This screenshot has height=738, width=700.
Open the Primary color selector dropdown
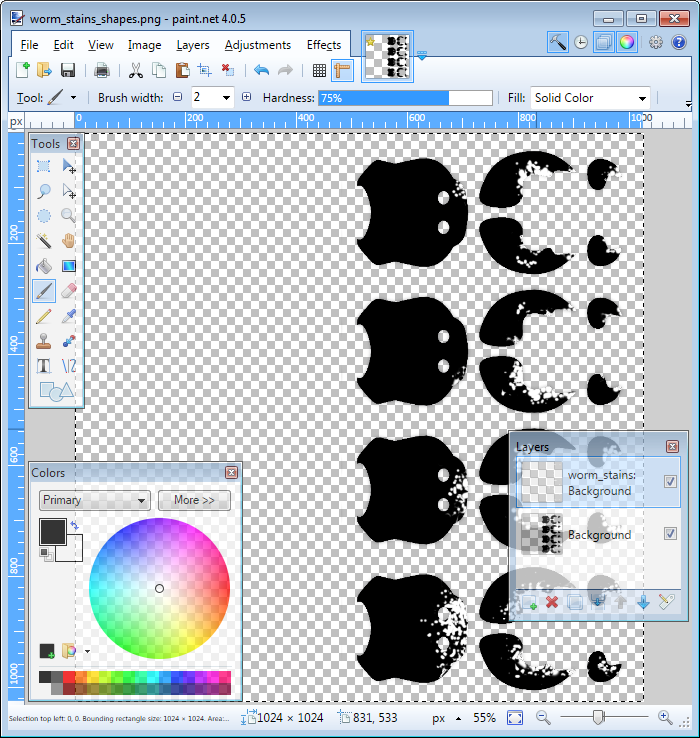(x=95, y=500)
